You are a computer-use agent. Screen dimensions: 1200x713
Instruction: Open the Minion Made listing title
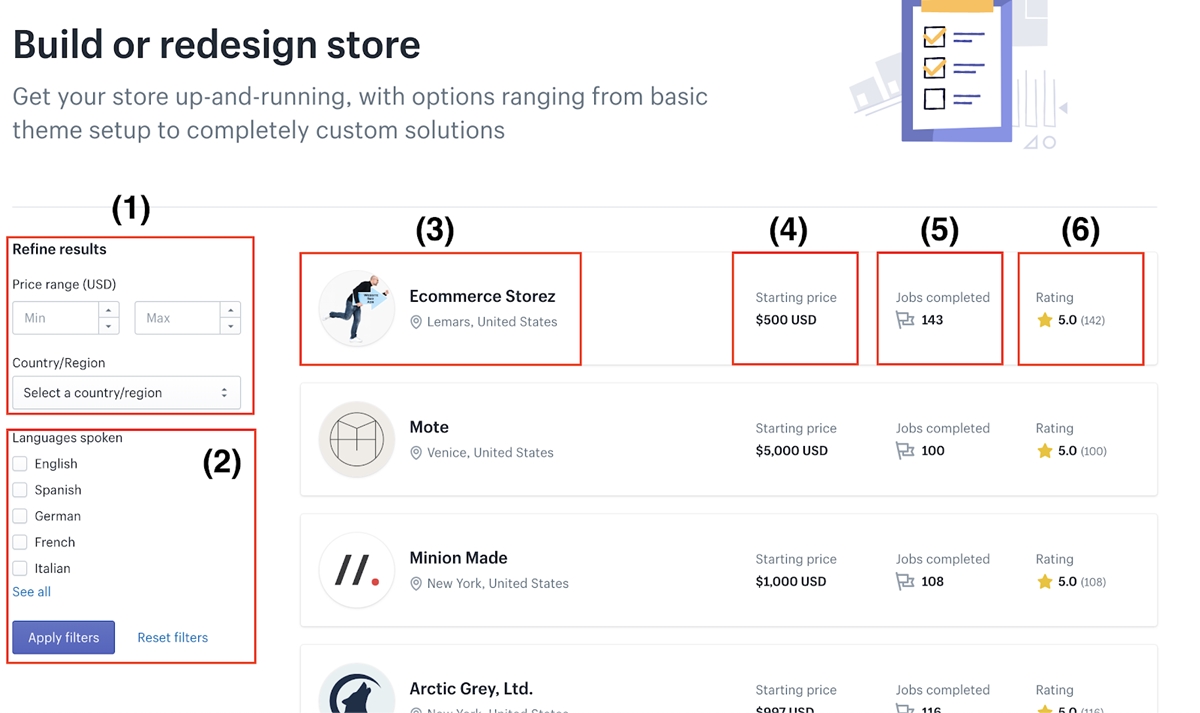458,558
